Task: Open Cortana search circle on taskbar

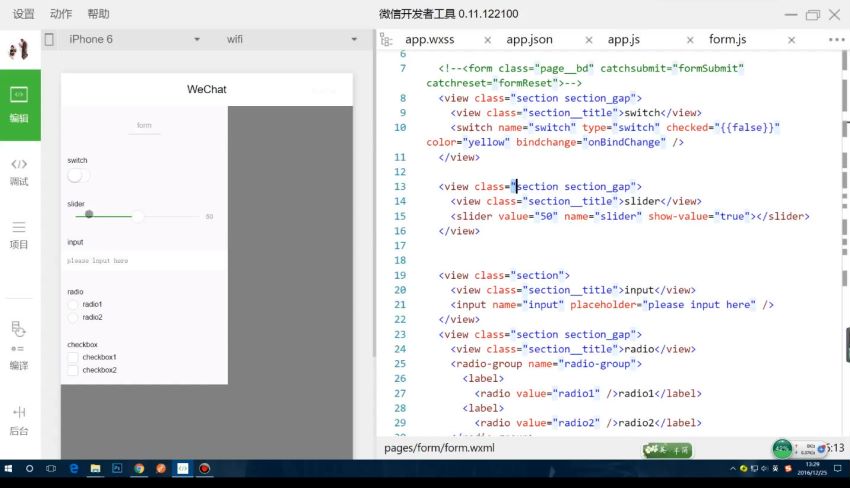Action: [x=29, y=468]
